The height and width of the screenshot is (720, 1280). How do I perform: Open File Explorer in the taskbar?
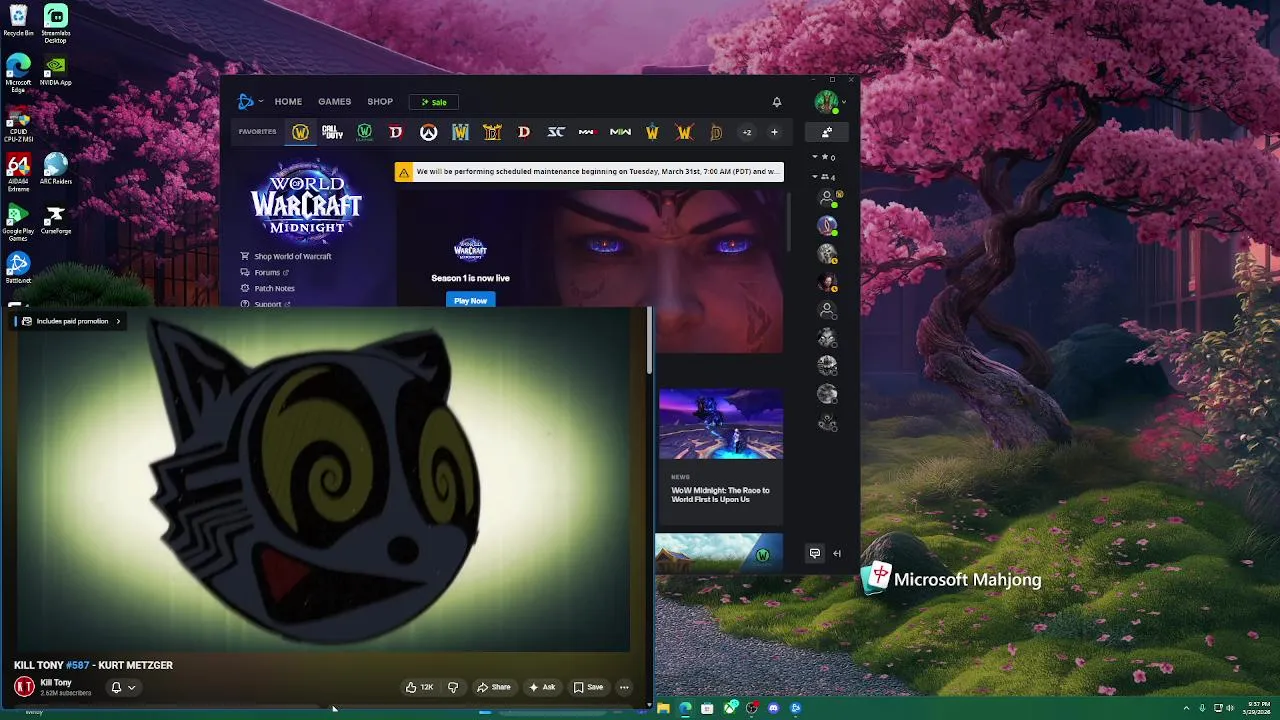[x=663, y=708]
